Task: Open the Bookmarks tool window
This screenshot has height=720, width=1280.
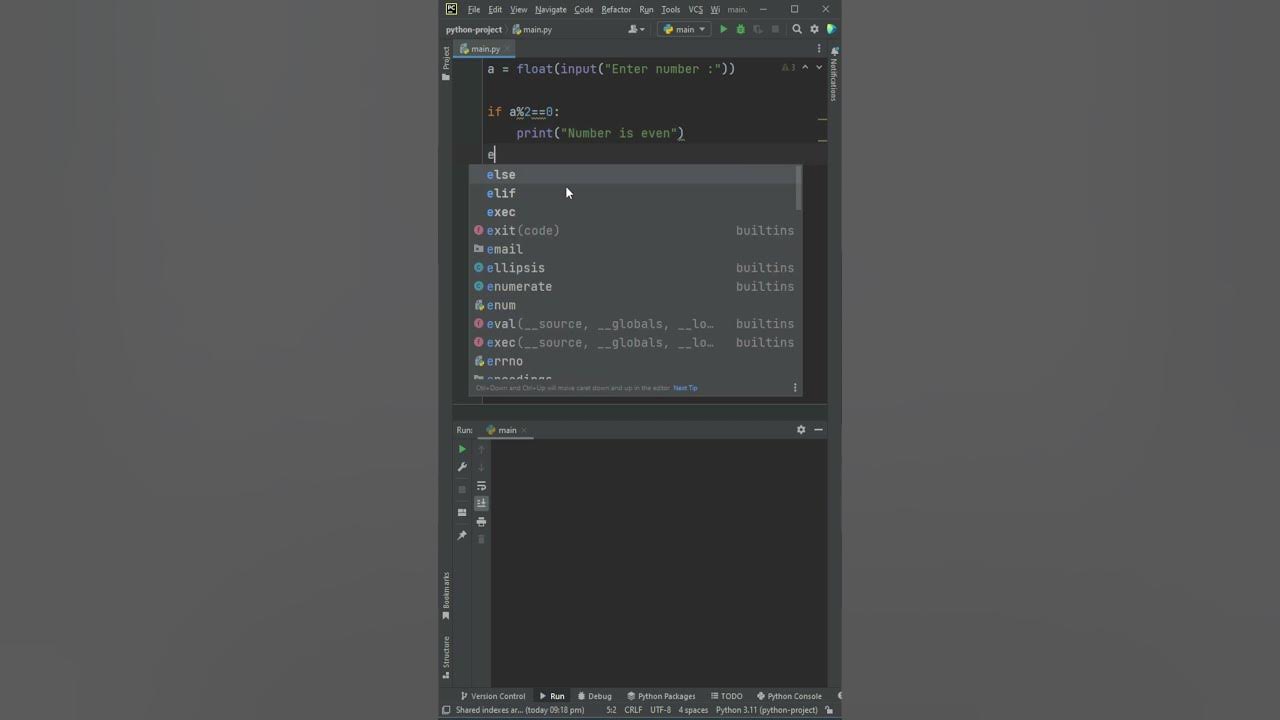Action: point(446,596)
